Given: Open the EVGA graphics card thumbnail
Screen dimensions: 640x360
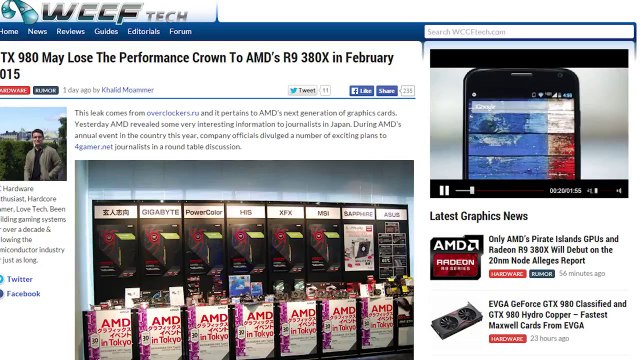Looking at the screenshot, I should point(456,320).
